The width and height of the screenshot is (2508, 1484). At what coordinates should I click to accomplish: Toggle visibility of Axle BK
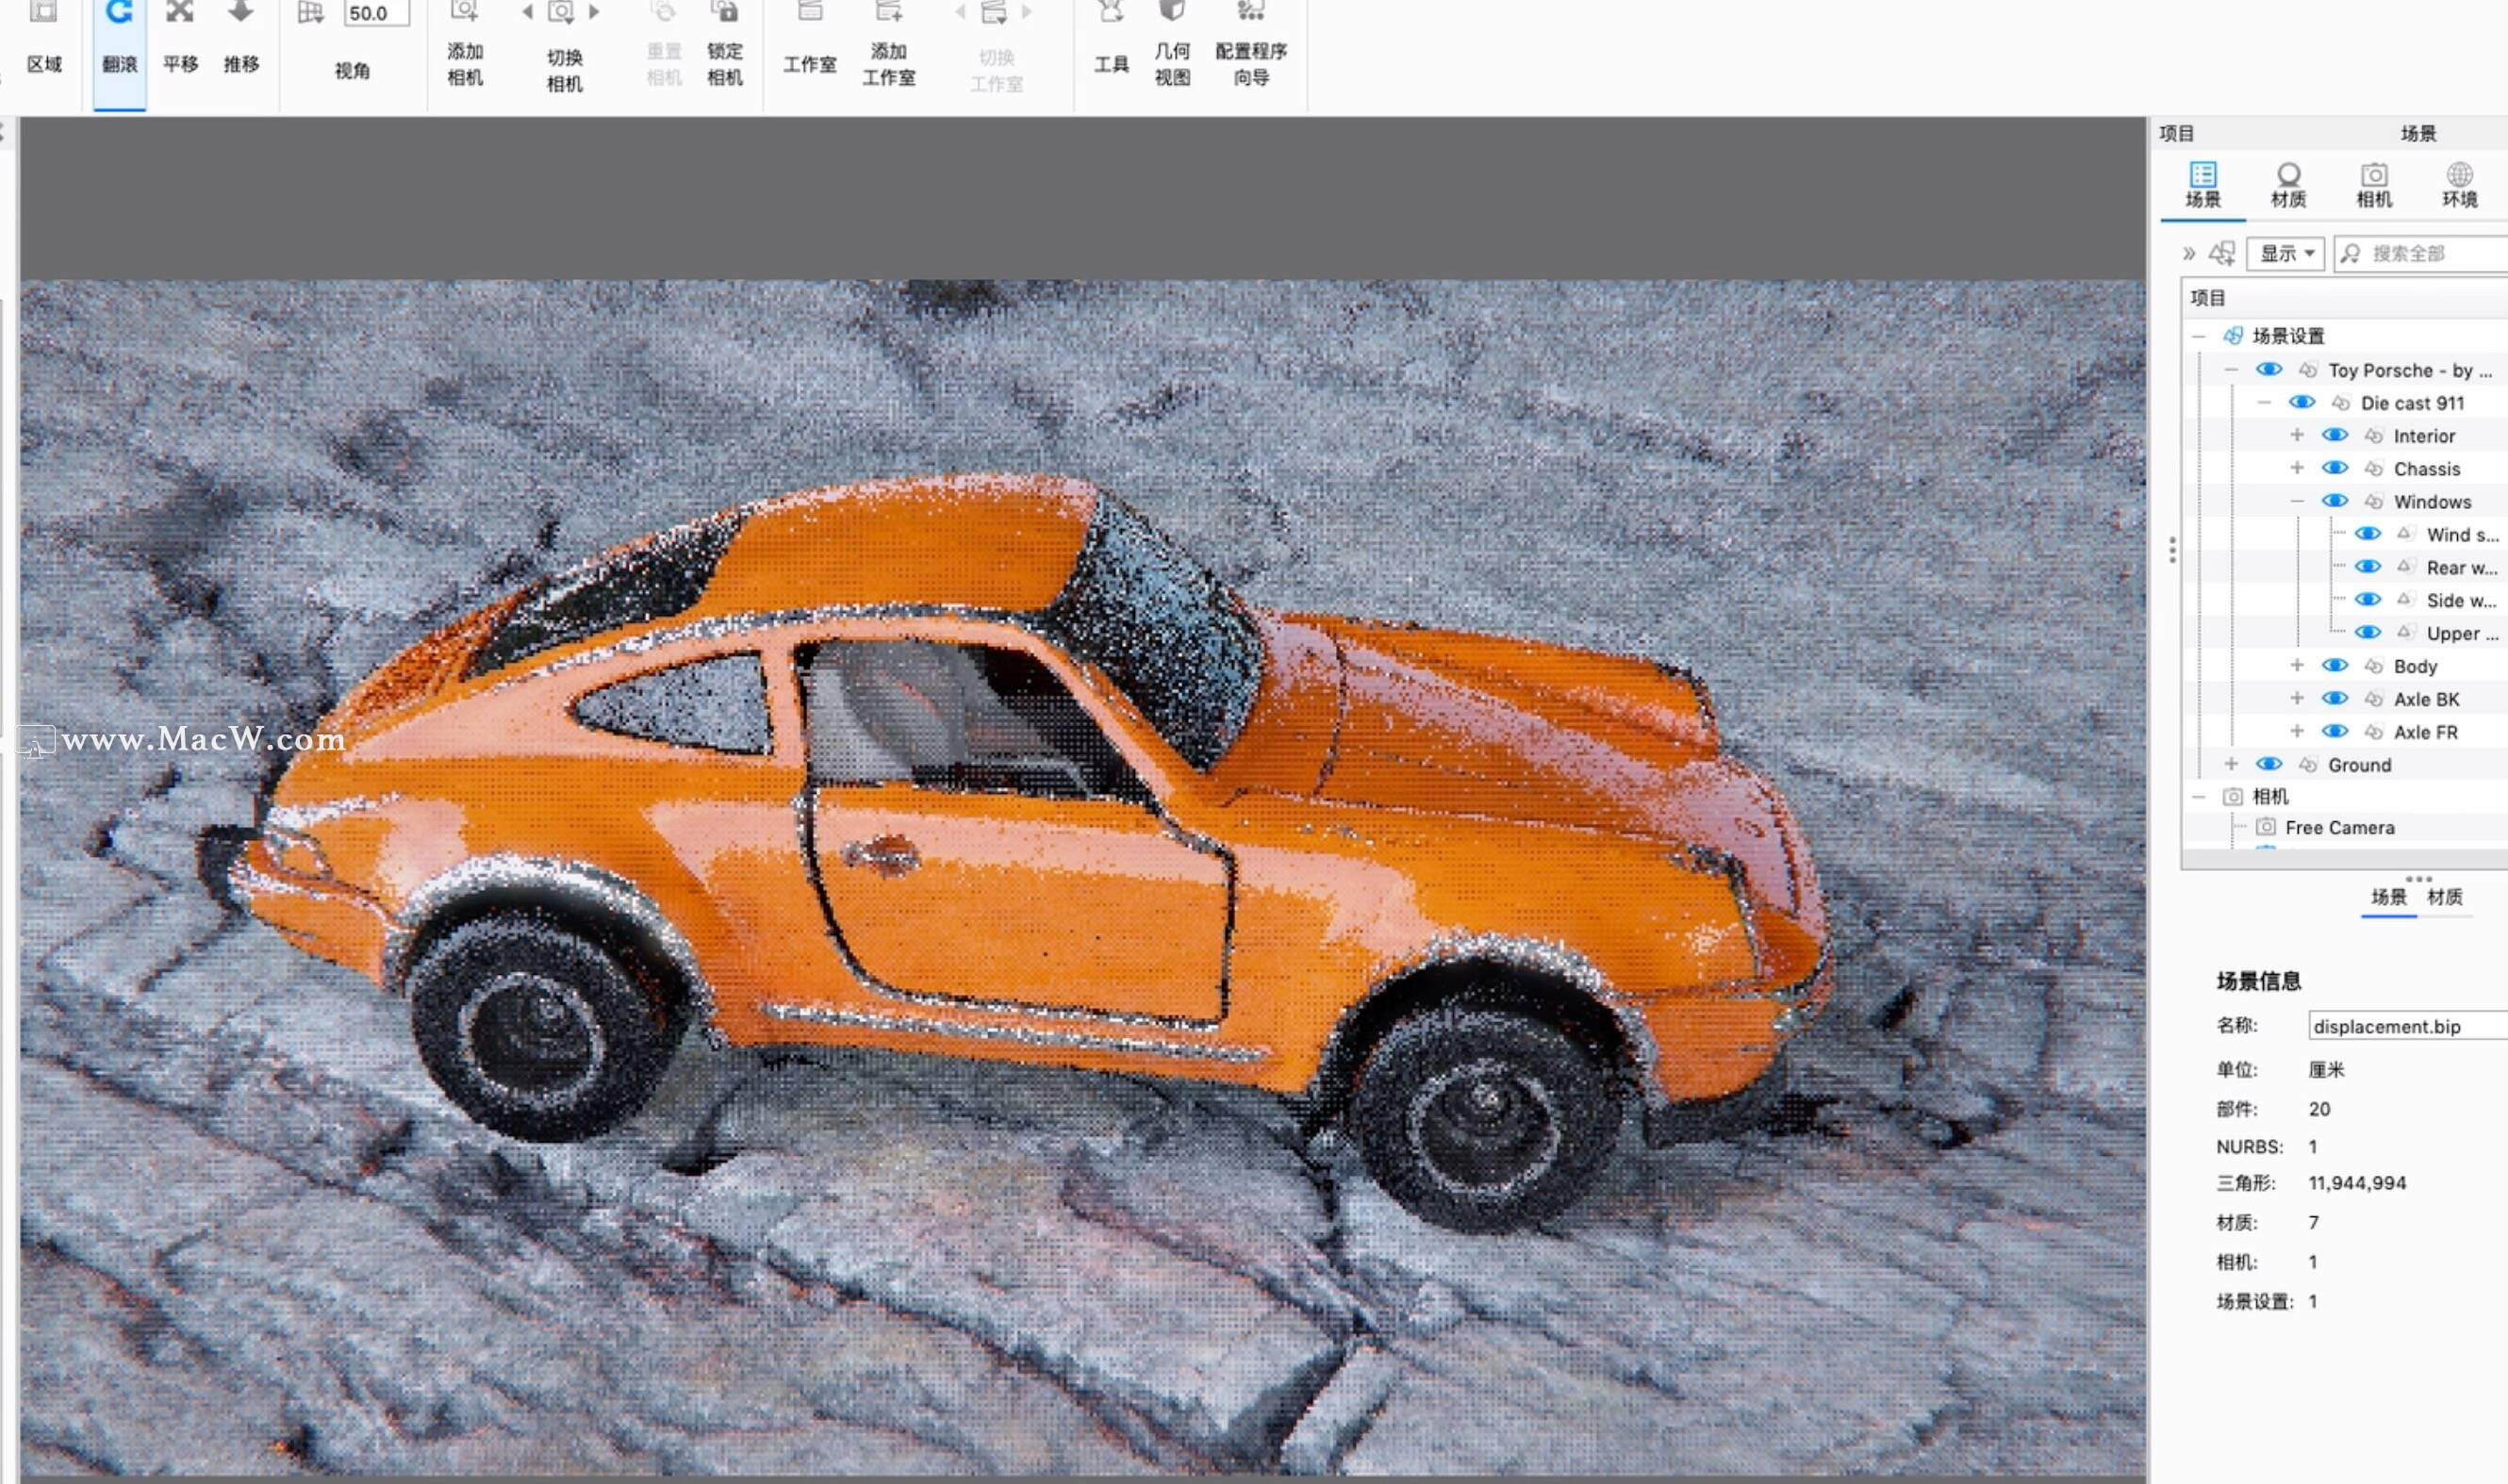tap(2334, 698)
